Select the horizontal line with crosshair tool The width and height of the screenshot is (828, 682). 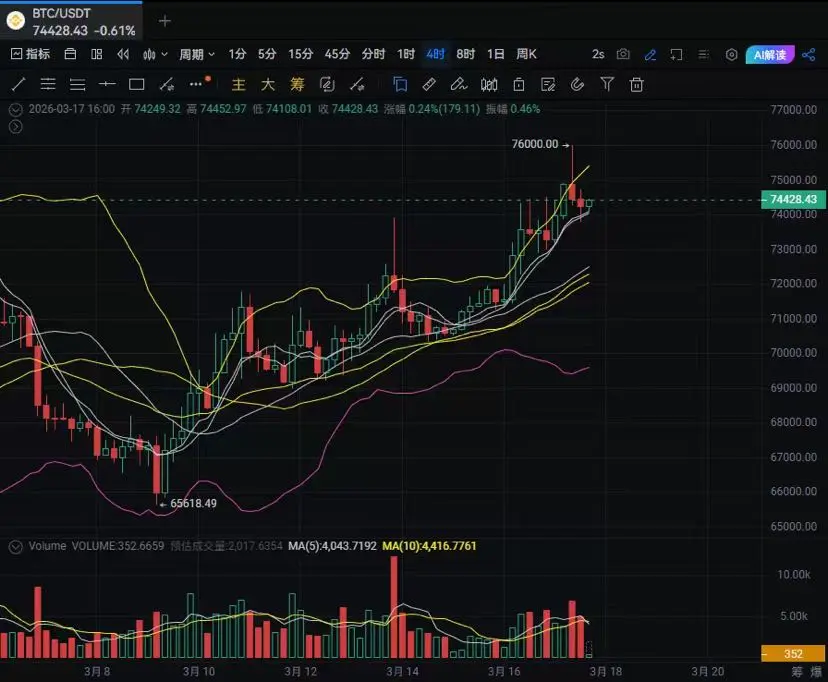[x=107, y=84]
